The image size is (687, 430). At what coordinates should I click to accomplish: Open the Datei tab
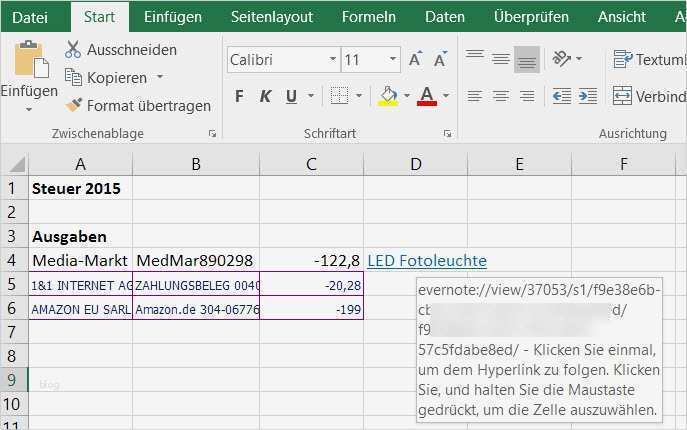click(x=30, y=17)
